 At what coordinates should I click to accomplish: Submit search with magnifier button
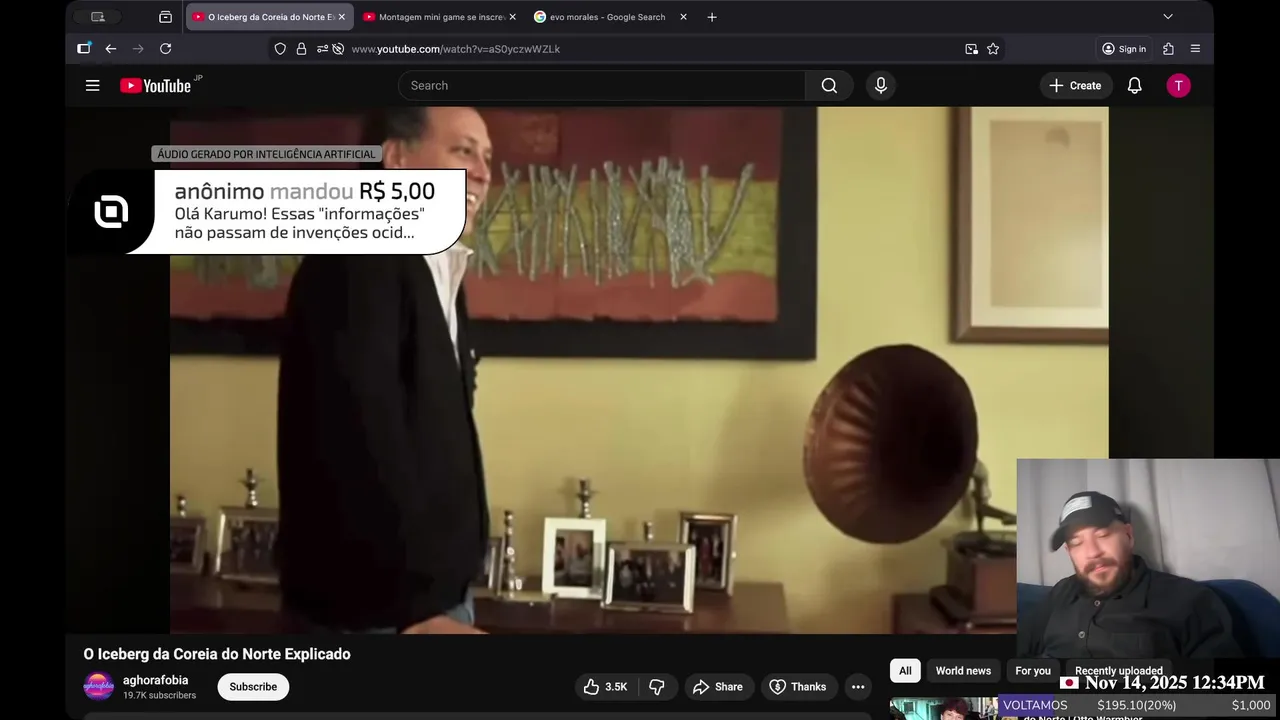coord(829,86)
